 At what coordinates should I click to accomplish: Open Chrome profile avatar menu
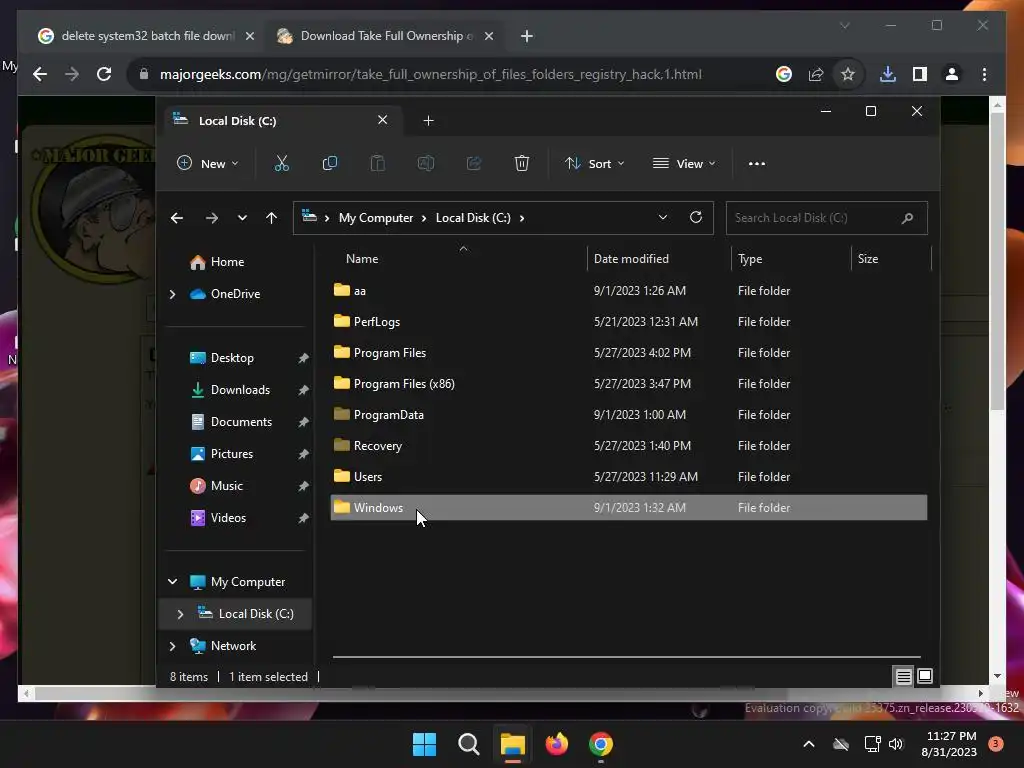[952, 74]
